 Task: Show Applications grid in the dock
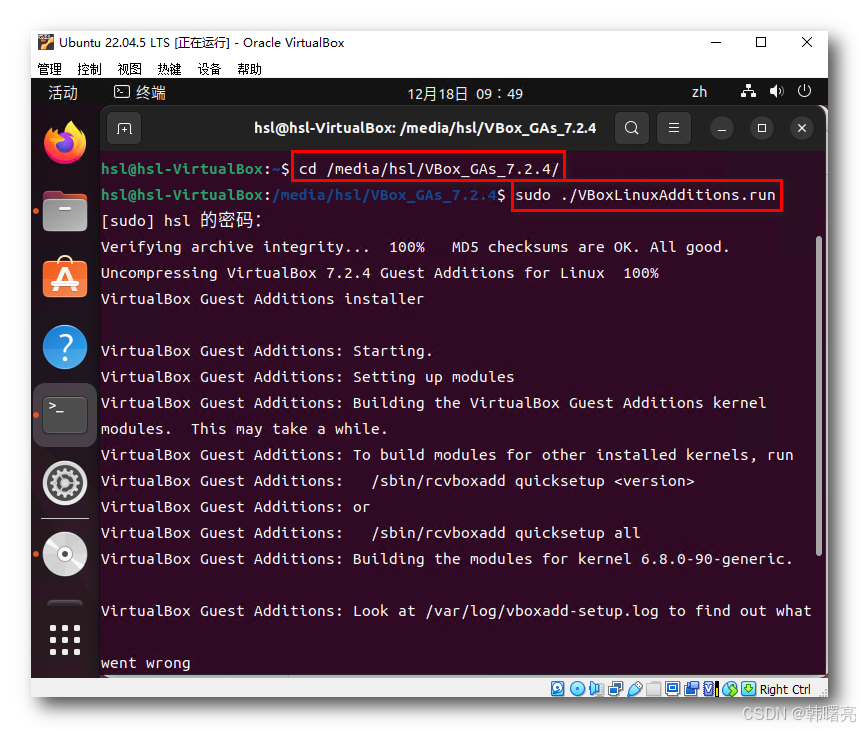[65, 640]
